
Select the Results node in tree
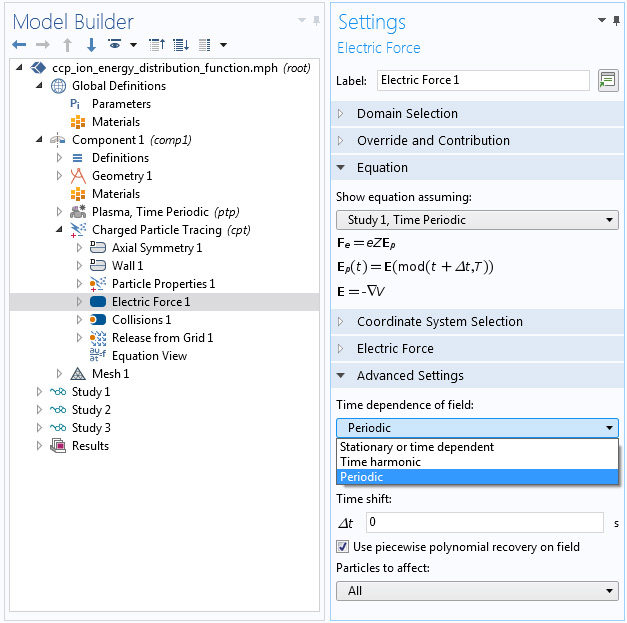coord(90,446)
